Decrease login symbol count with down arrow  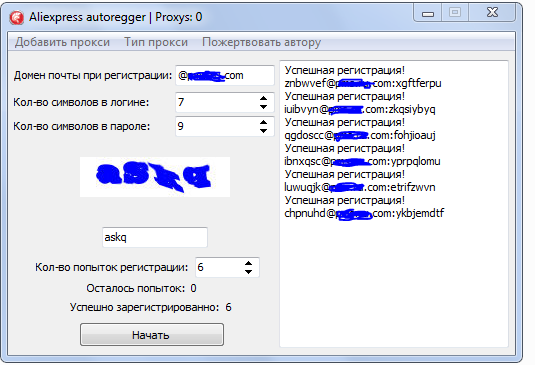coord(263,107)
